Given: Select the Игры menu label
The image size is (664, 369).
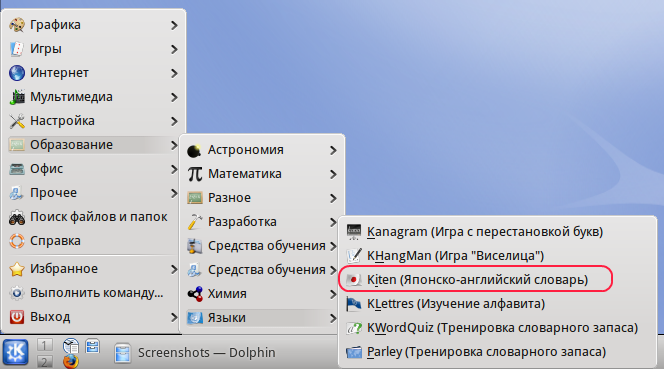Looking at the screenshot, I should (46, 49).
